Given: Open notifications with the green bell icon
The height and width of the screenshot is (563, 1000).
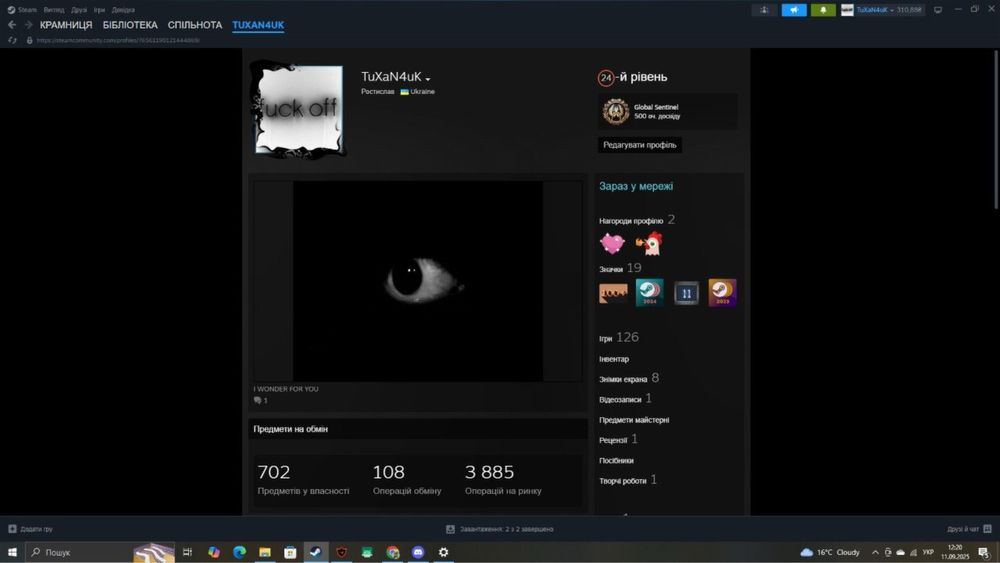Looking at the screenshot, I should tap(823, 10).
